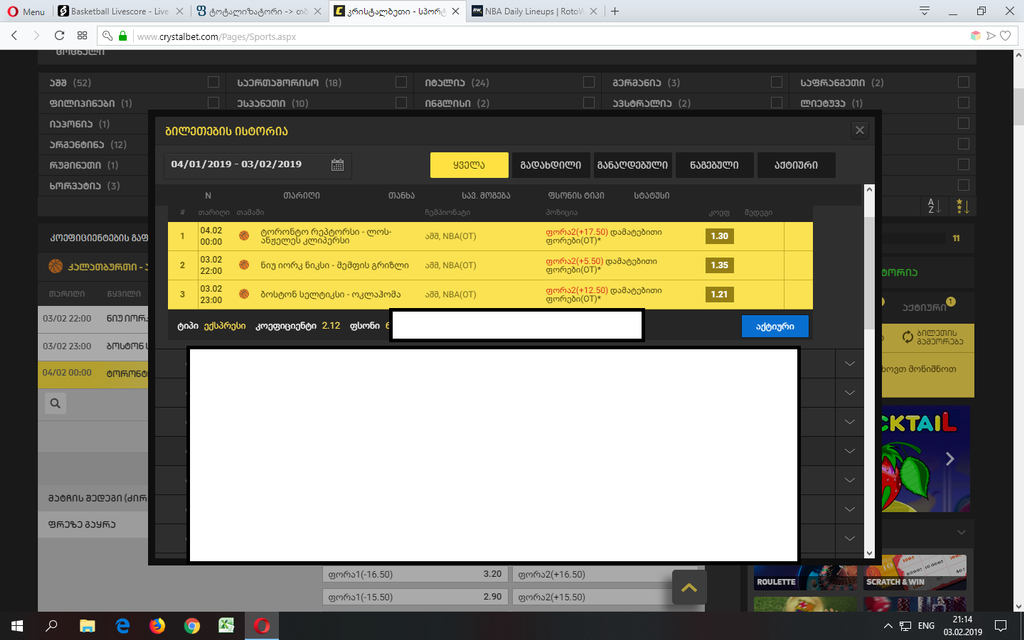Launch Firefox from the taskbar
The width and height of the screenshot is (1024, 640).
157,626
